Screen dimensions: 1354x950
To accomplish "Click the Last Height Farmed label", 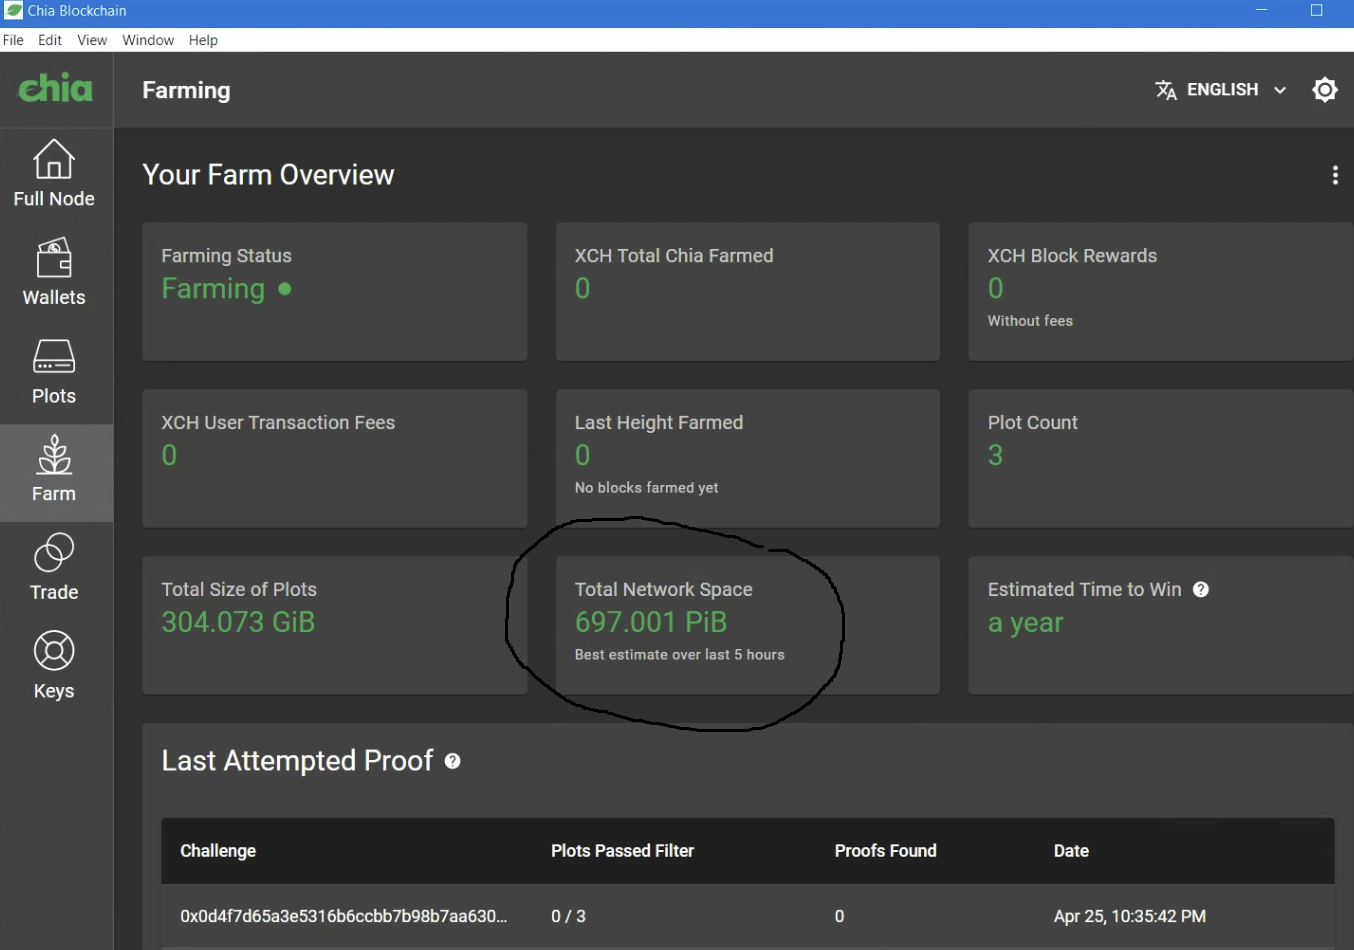I will (x=658, y=423).
